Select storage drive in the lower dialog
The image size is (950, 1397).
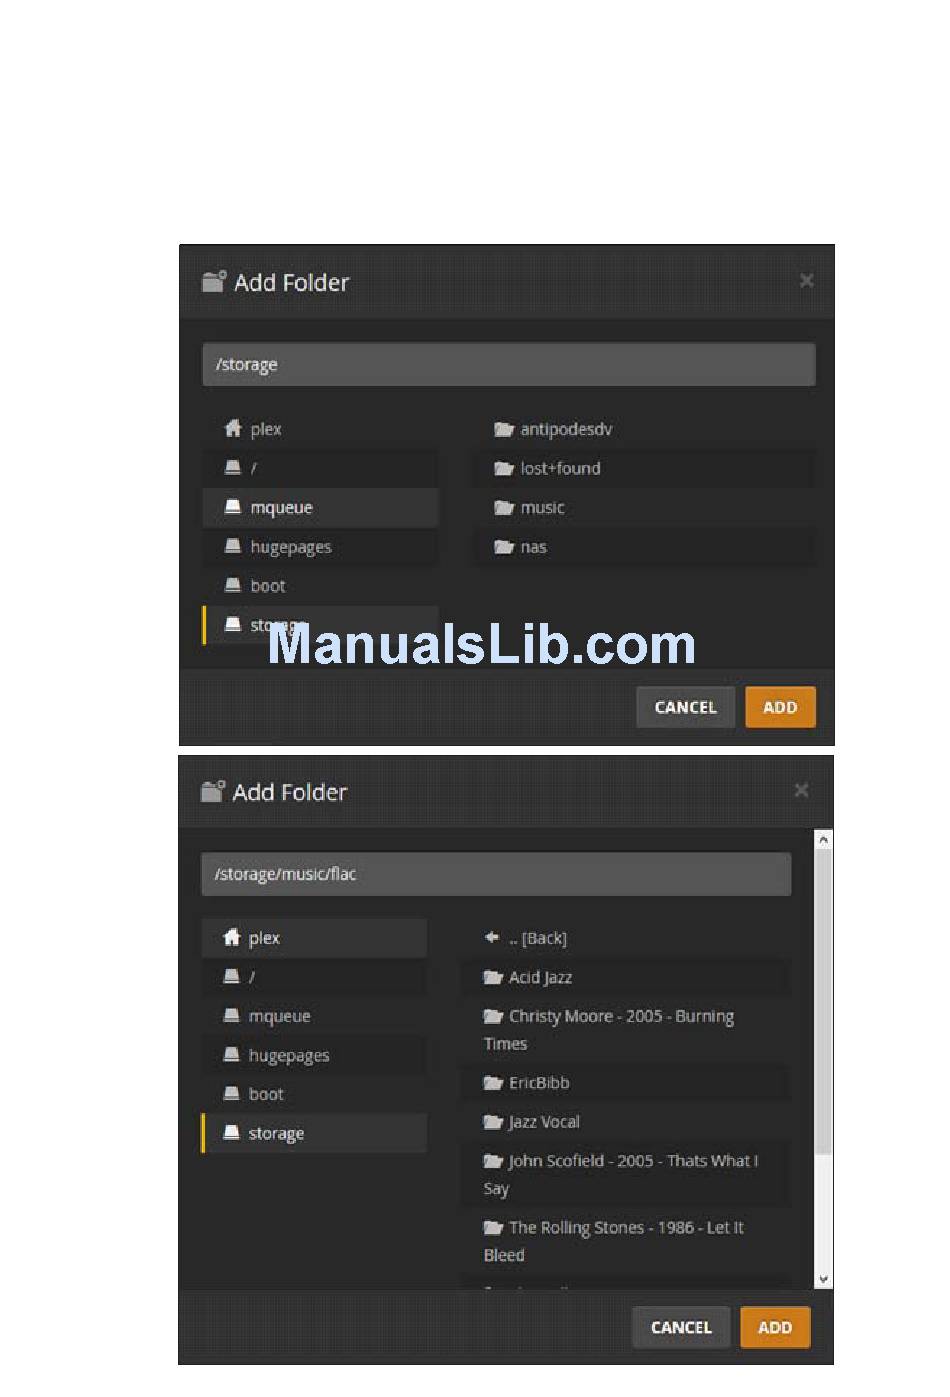(x=314, y=1133)
